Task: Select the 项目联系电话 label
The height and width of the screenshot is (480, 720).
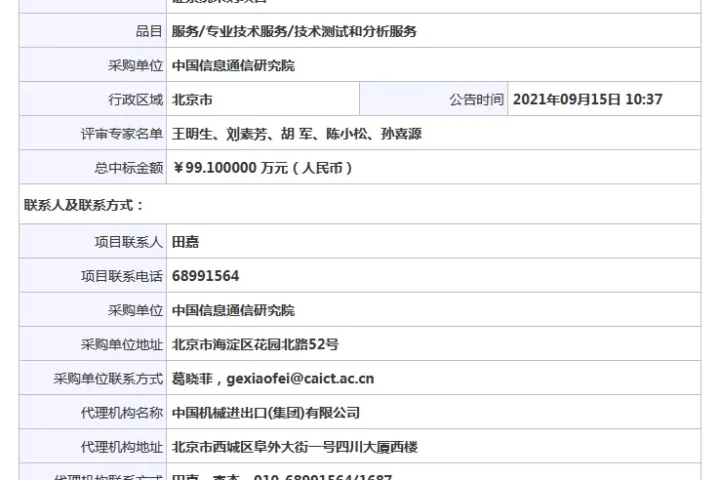Action: tap(122, 276)
